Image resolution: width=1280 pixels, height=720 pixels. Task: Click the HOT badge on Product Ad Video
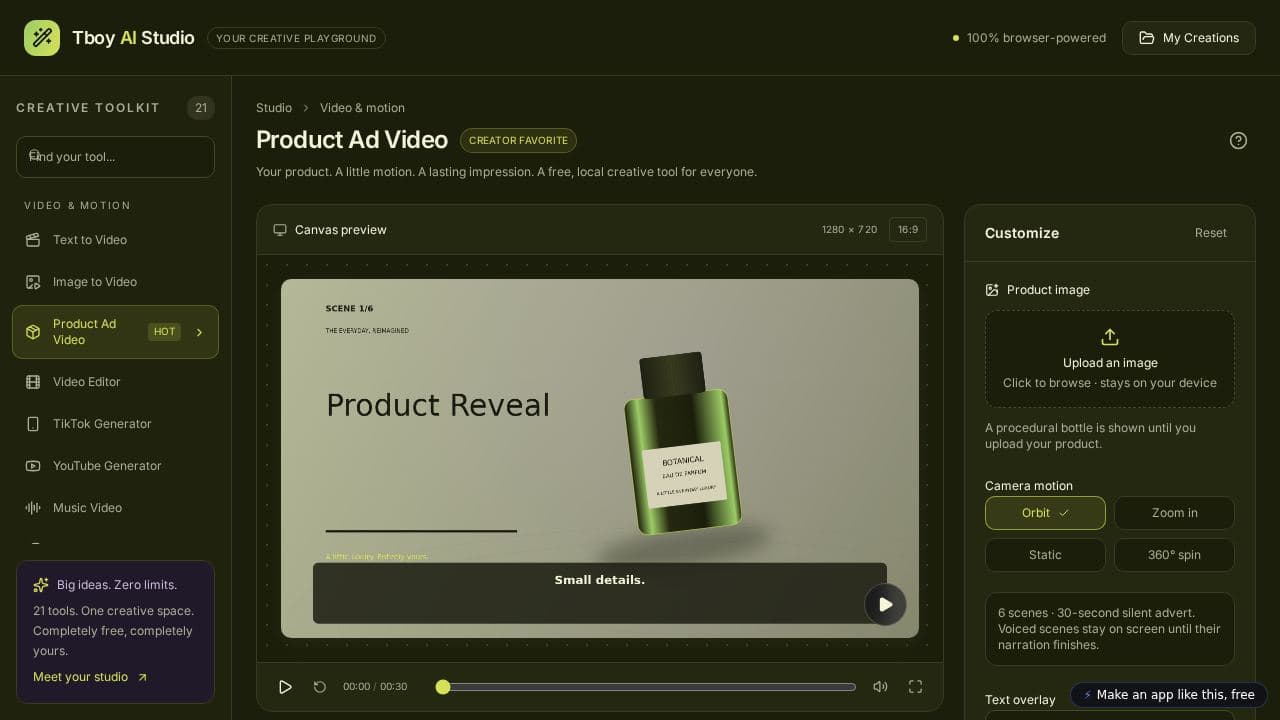(x=164, y=332)
